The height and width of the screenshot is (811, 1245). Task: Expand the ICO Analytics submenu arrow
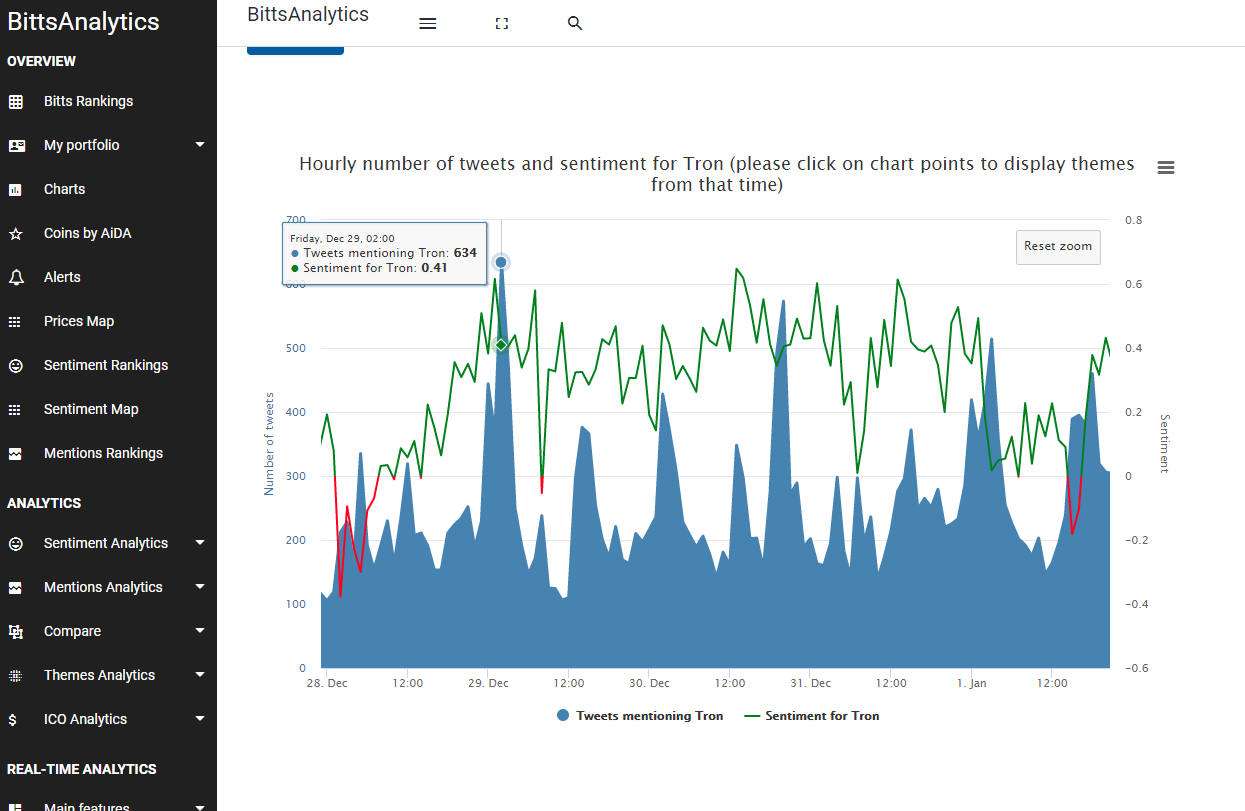(200, 719)
